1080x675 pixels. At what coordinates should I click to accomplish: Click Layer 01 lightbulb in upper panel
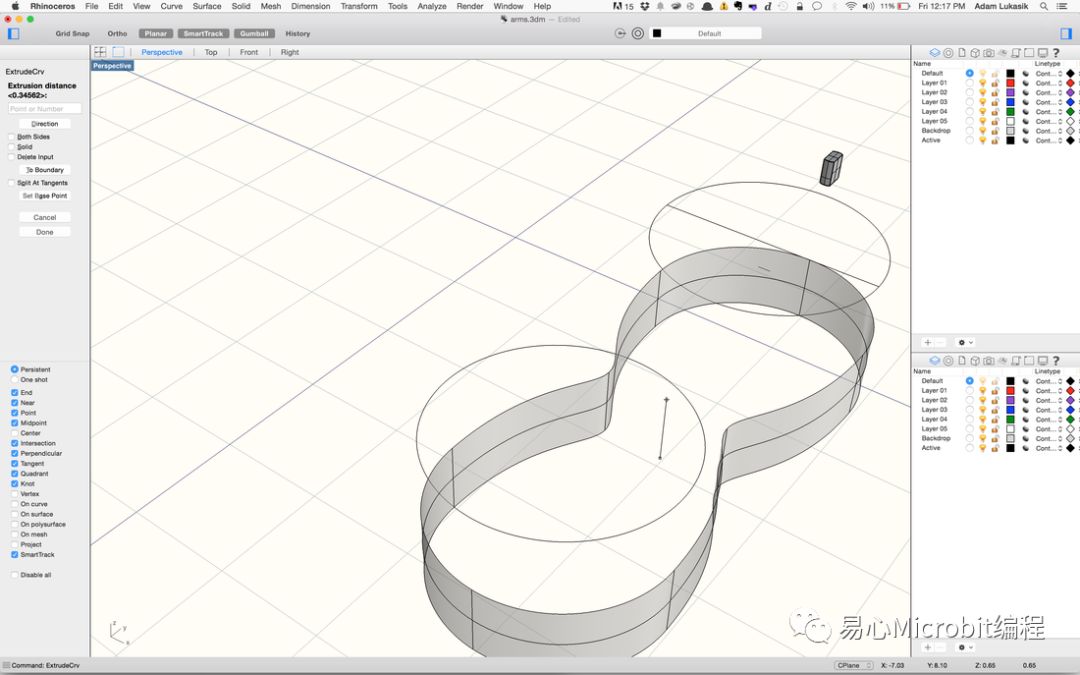click(x=983, y=83)
